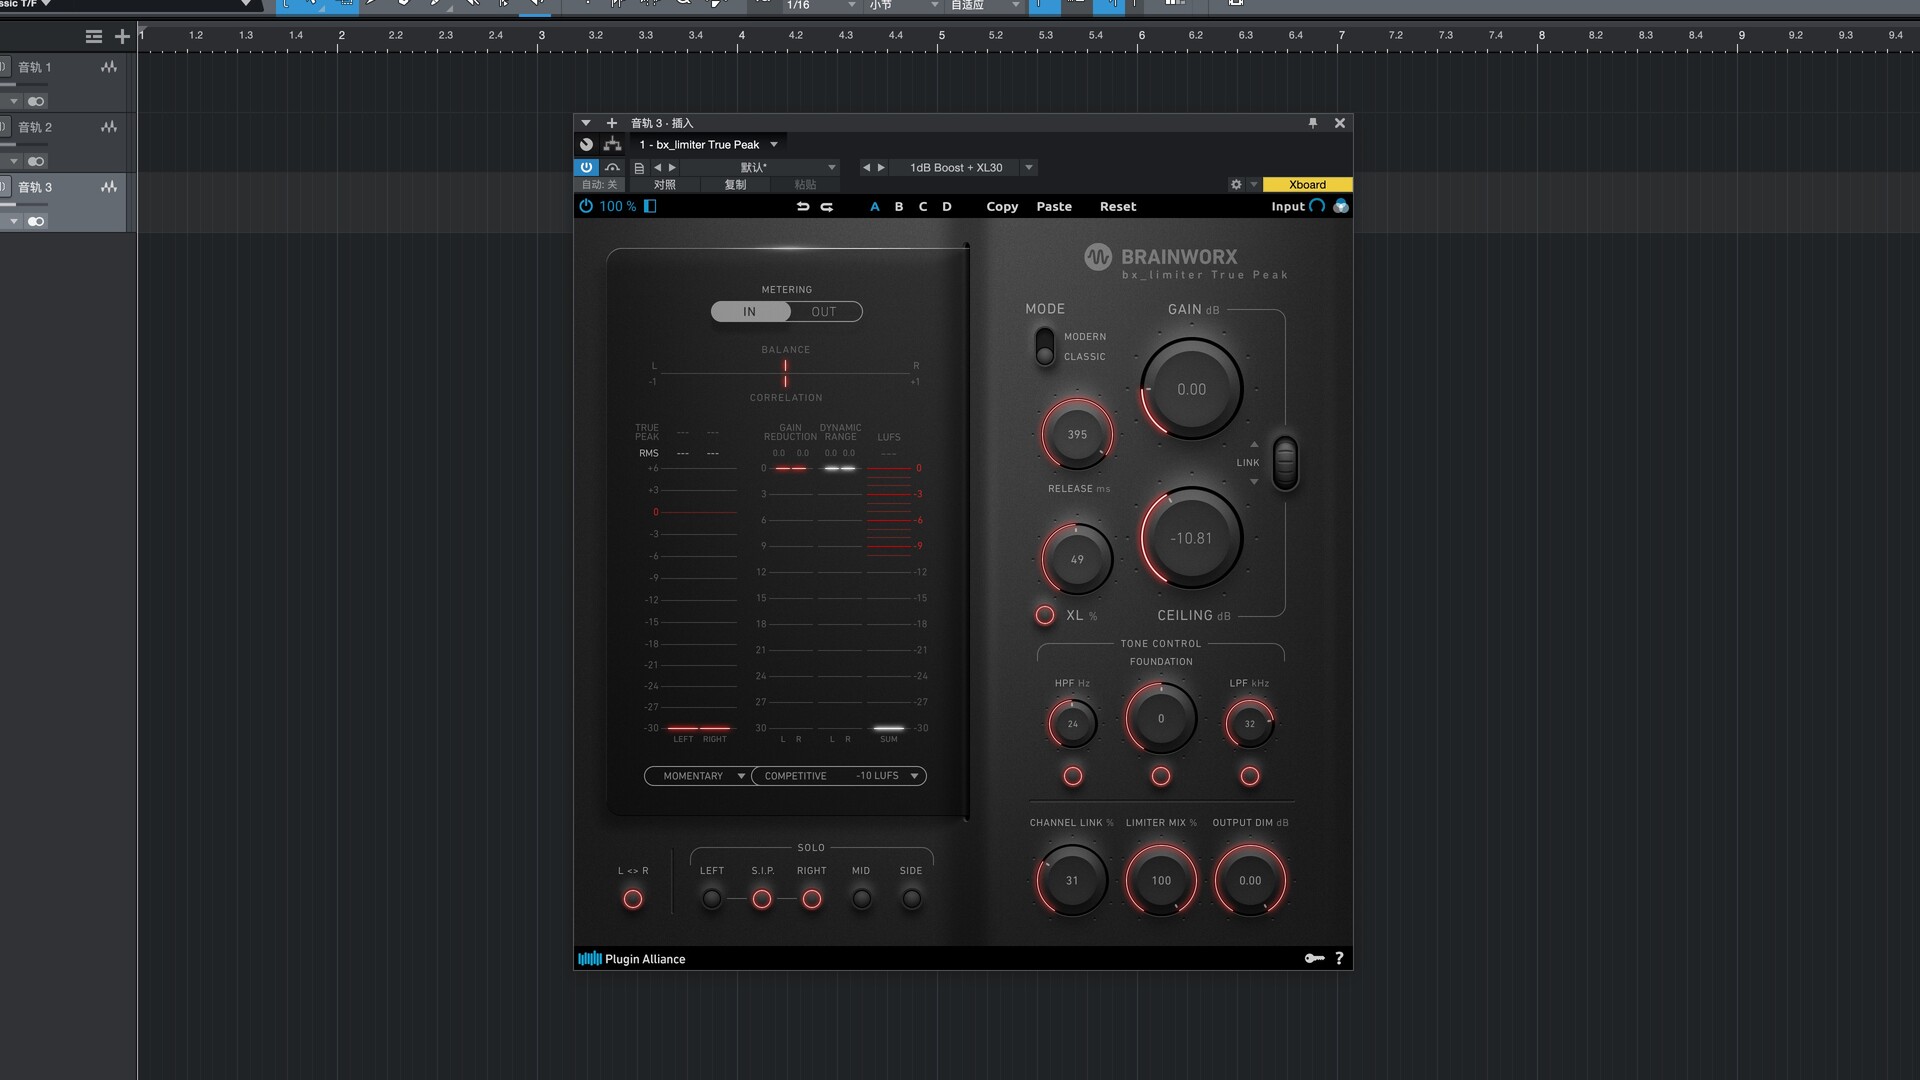Switch to settings slot C
Viewport: 1920px width, 1080px height.
(x=923, y=207)
